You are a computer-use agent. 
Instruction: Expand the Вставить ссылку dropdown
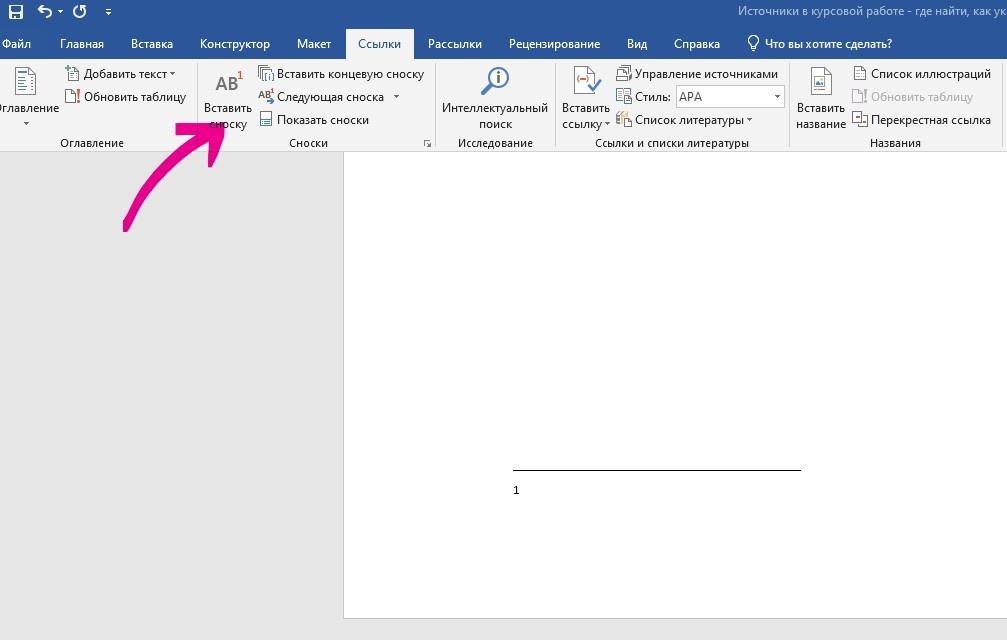[607, 125]
